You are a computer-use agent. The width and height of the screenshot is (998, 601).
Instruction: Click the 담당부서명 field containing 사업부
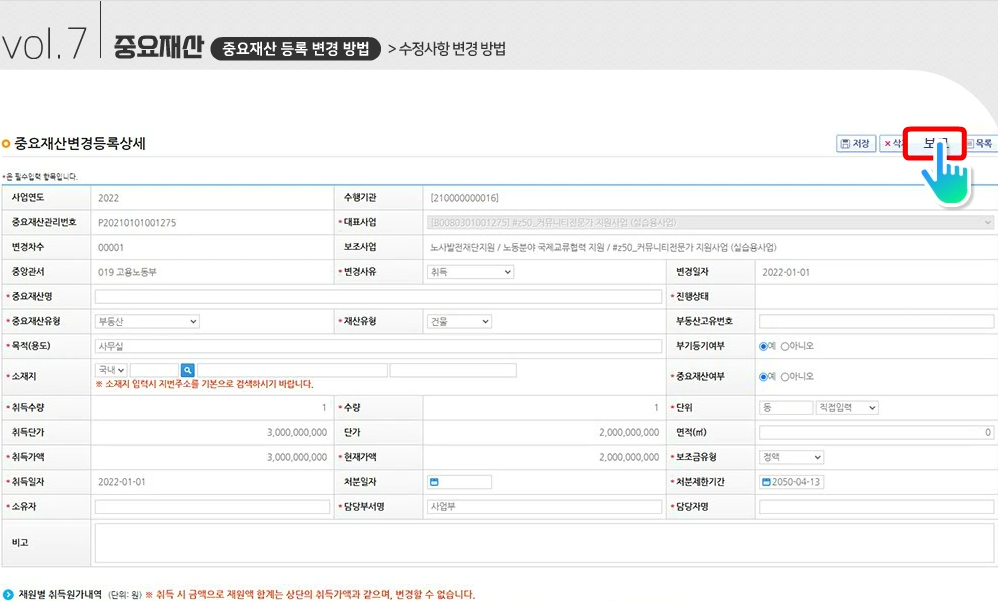(544, 507)
